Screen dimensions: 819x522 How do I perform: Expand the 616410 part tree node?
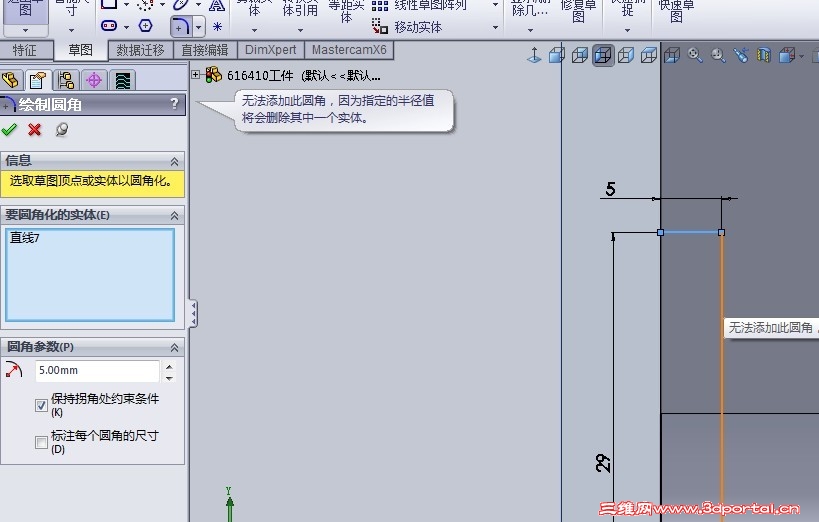click(x=195, y=75)
